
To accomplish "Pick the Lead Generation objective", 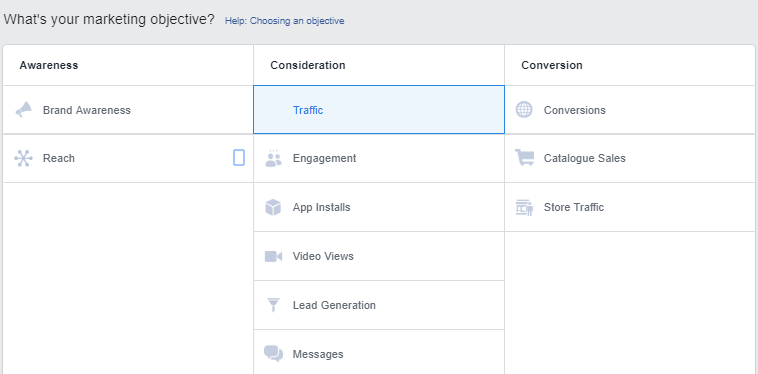I will [x=379, y=305].
